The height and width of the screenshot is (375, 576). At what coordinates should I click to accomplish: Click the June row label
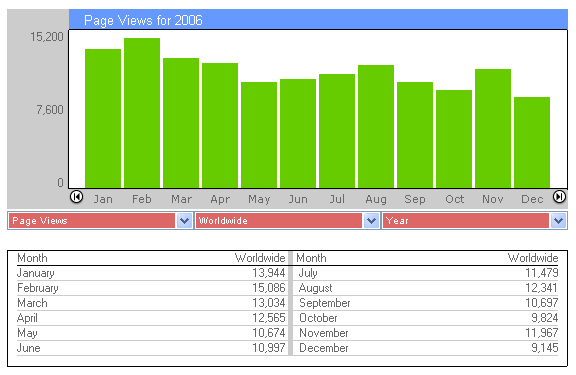[x=29, y=348]
